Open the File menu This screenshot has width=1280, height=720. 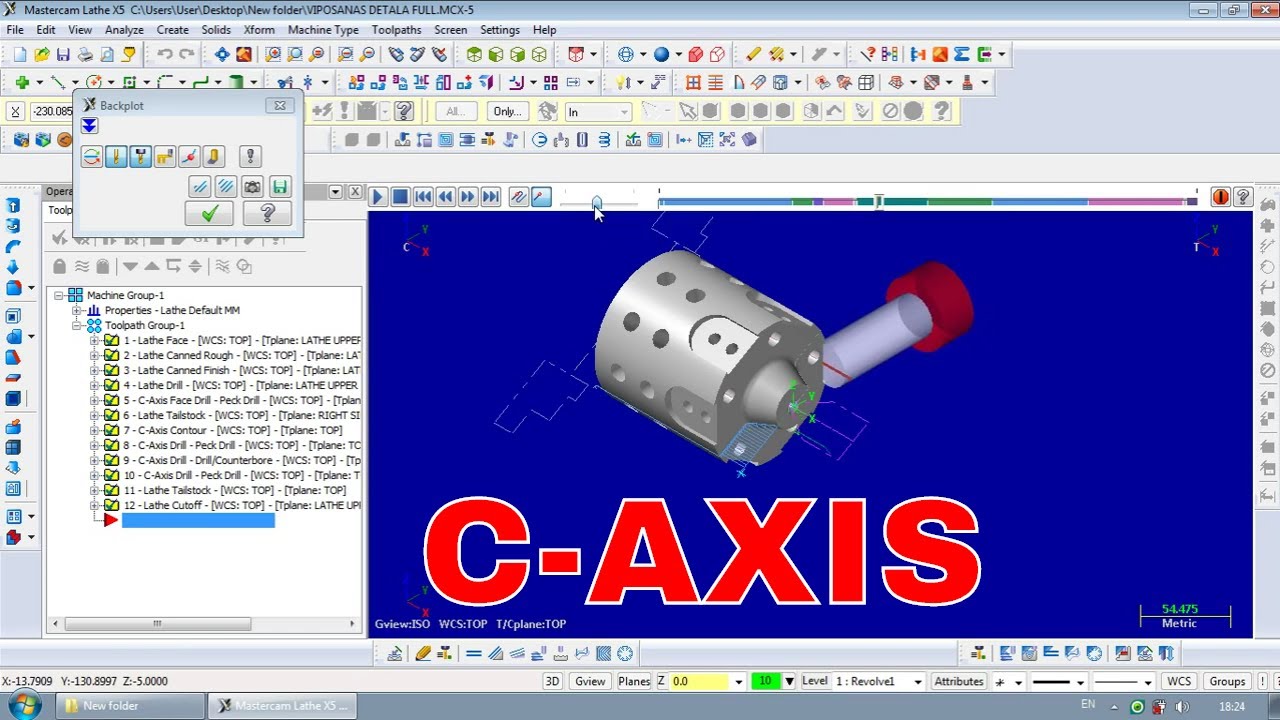pos(15,30)
